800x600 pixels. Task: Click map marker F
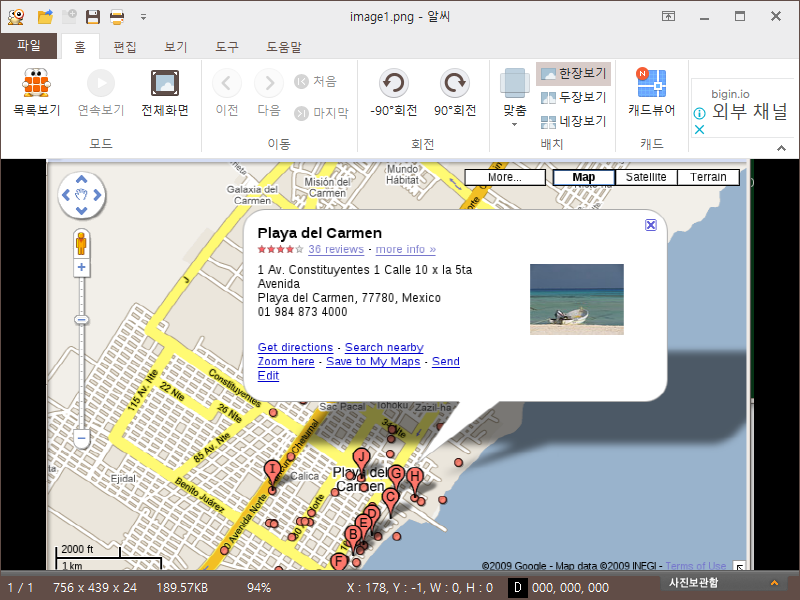339,562
